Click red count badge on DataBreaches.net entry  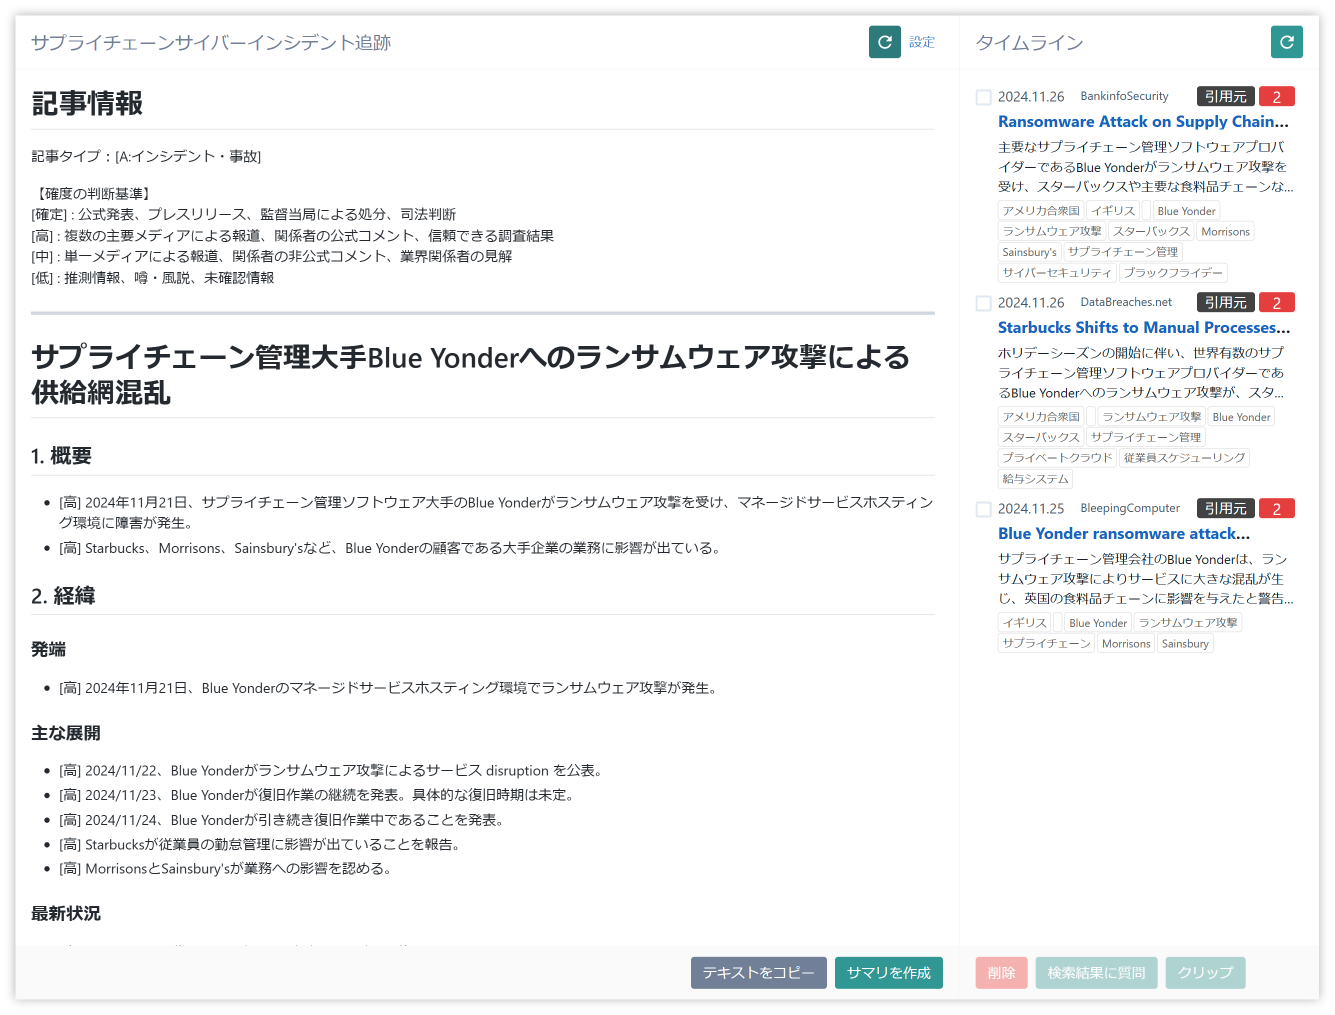click(1277, 302)
